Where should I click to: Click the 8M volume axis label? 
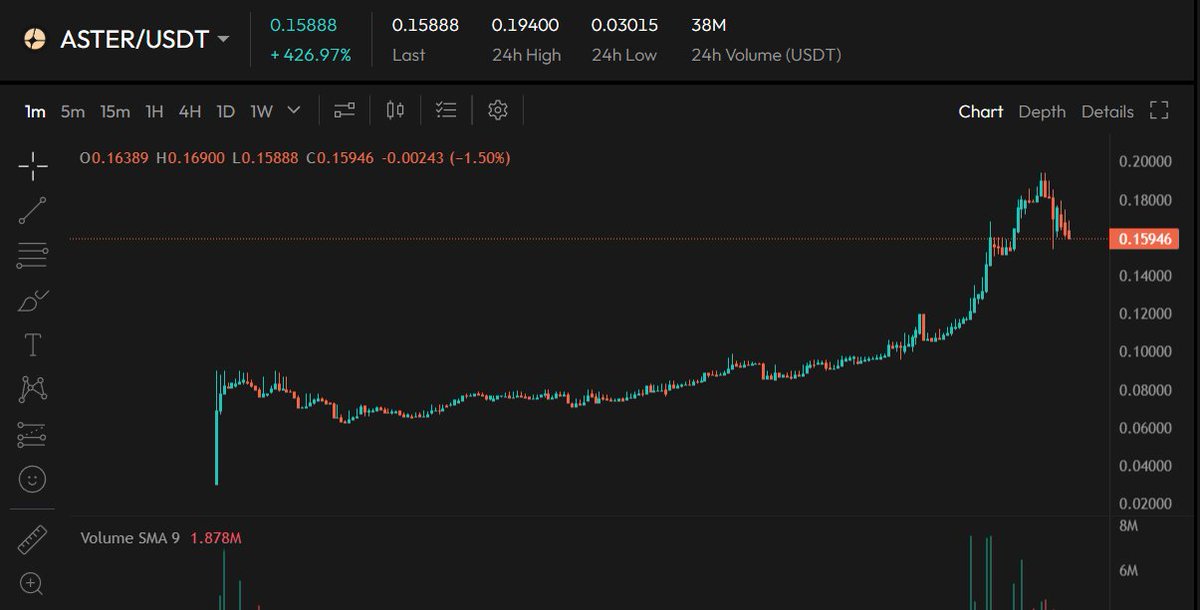tap(1130, 525)
